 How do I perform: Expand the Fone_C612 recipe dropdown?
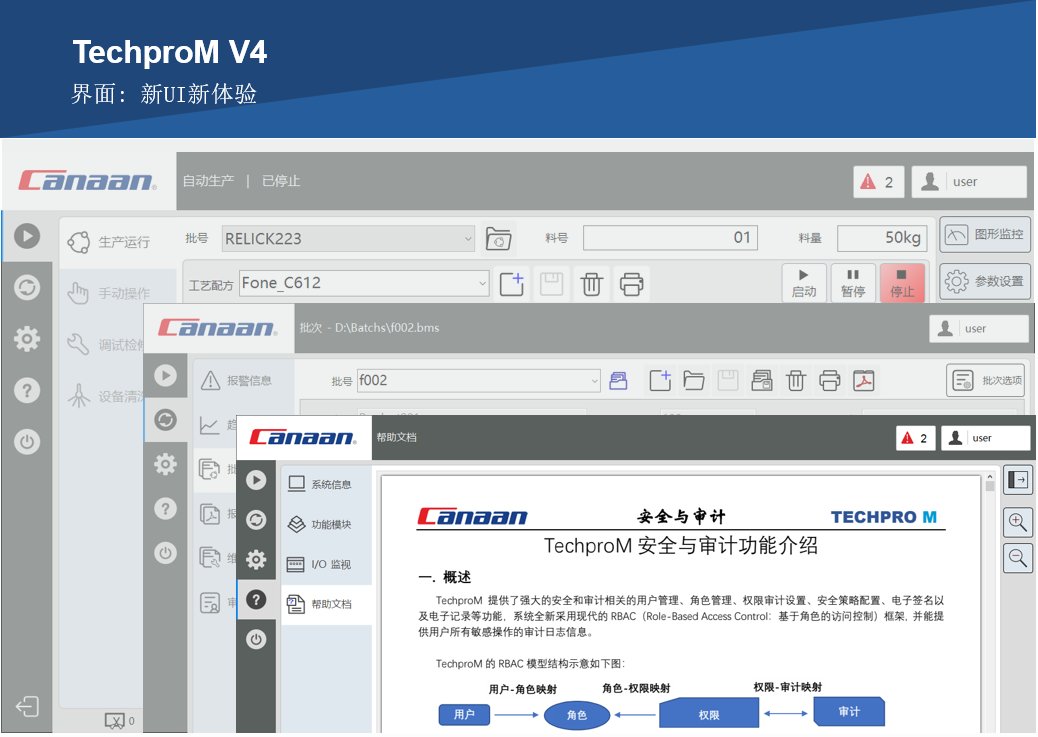pyautogui.click(x=482, y=283)
